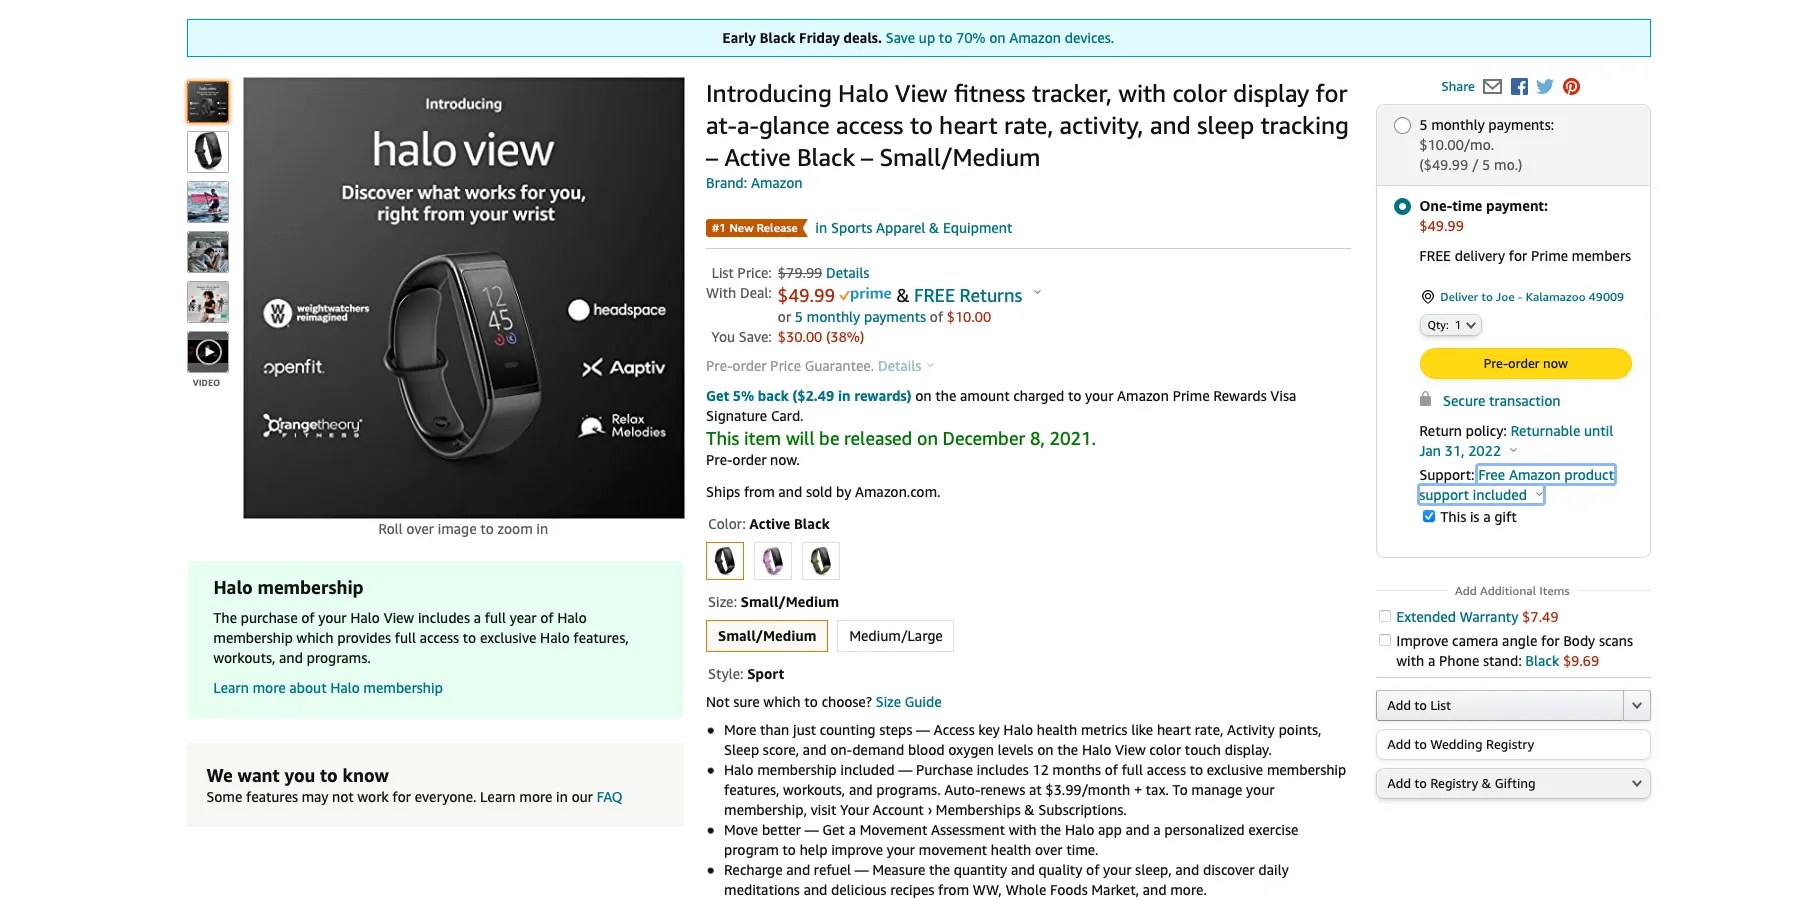This screenshot has height=900, width=1800.
Task: Share the product on Facebook
Action: pyautogui.click(x=1518, y=87)
